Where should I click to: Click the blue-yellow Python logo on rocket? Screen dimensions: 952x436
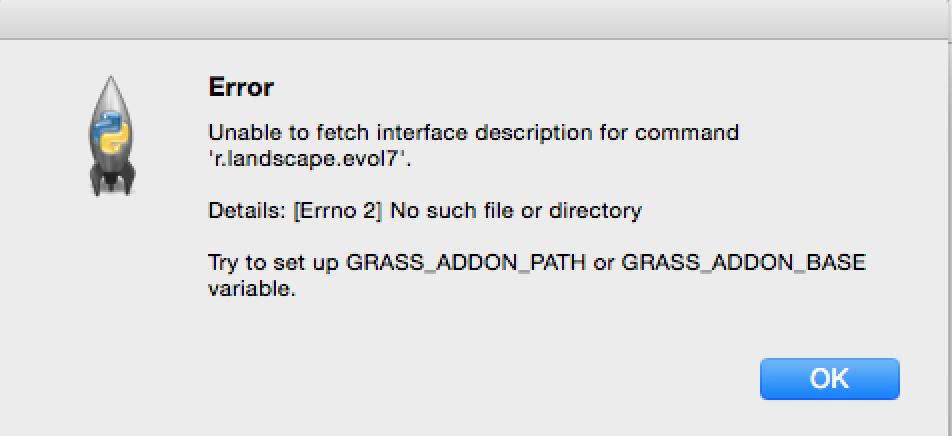tap(112, 132)
